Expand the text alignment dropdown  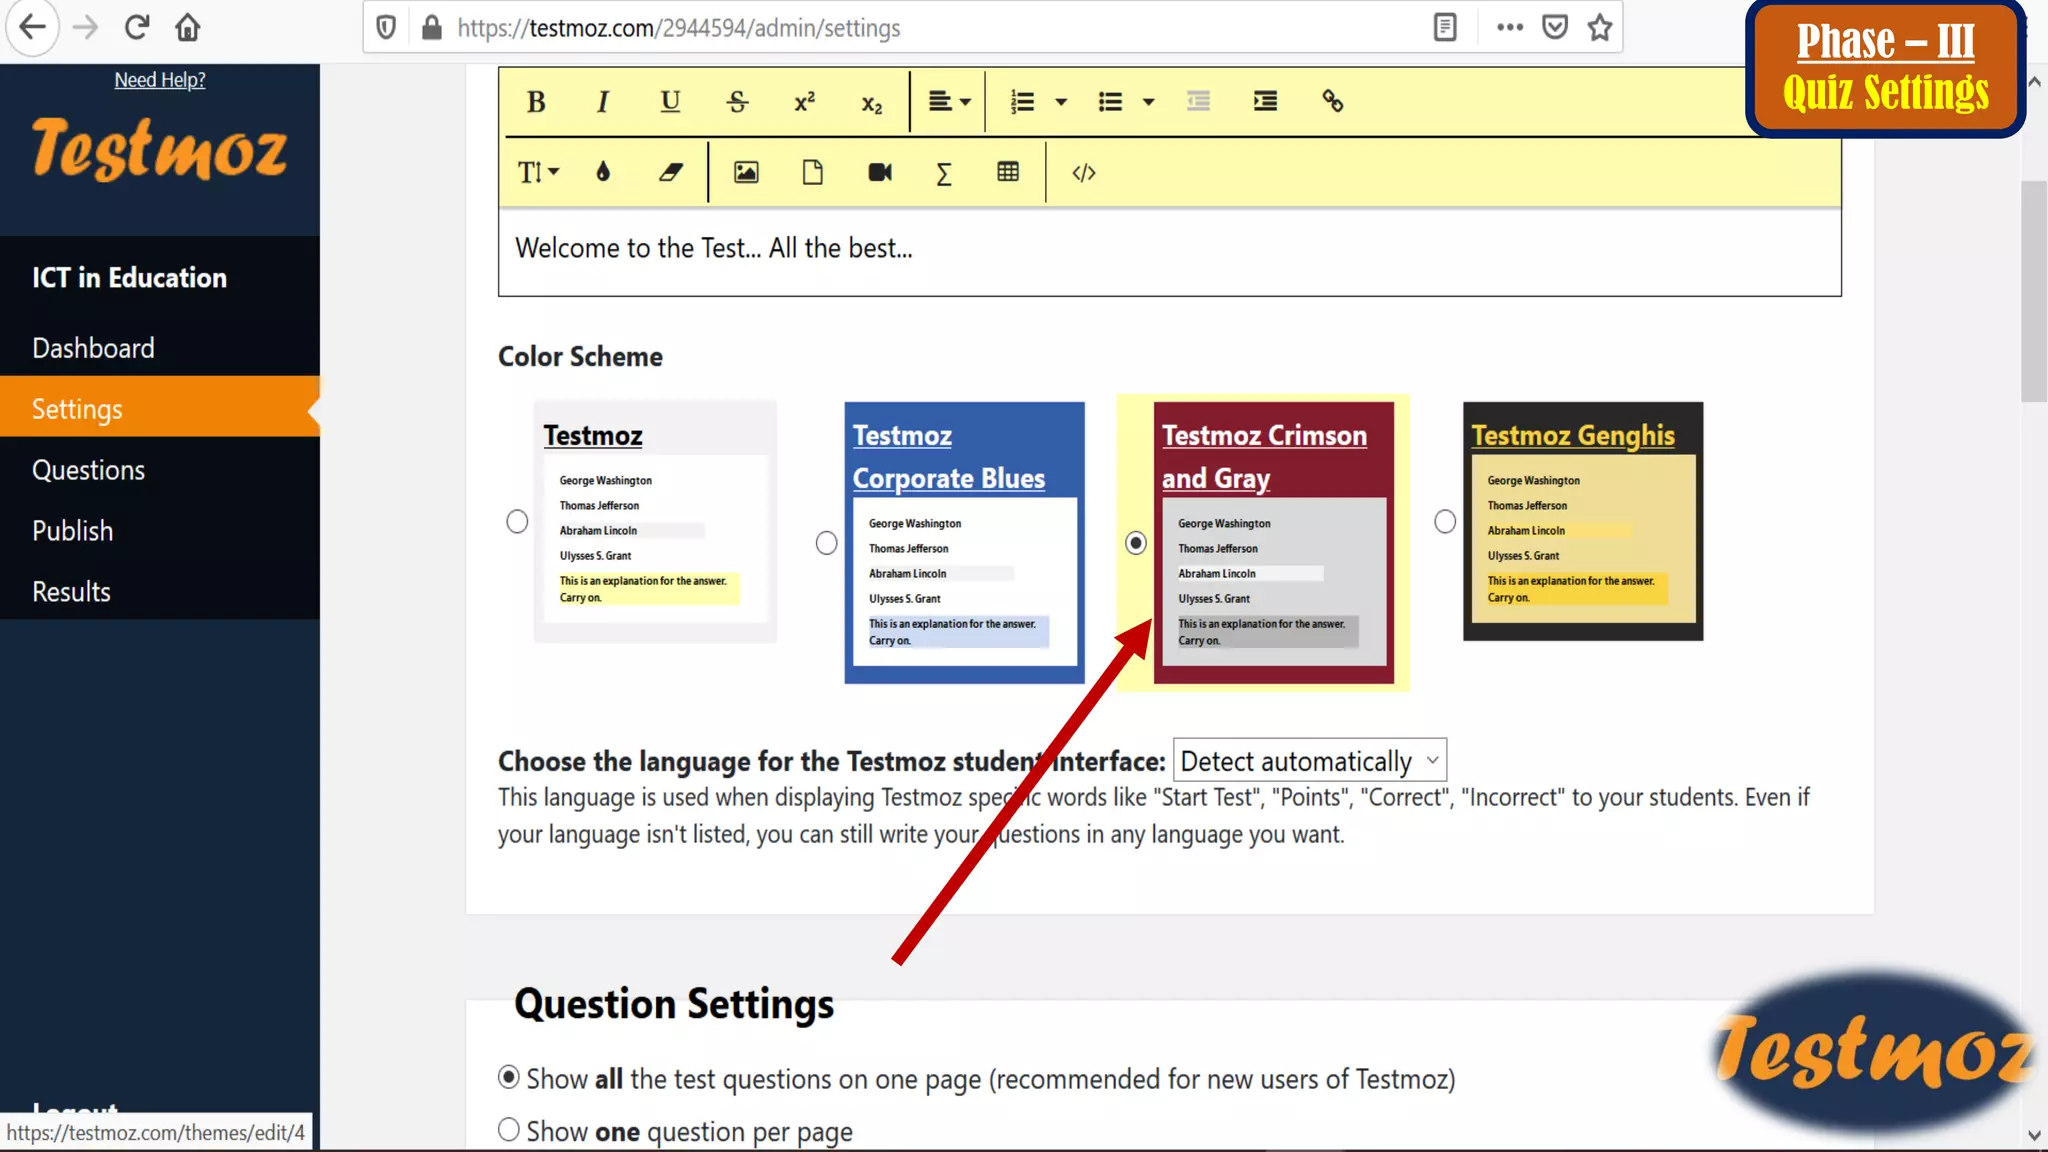949,101
